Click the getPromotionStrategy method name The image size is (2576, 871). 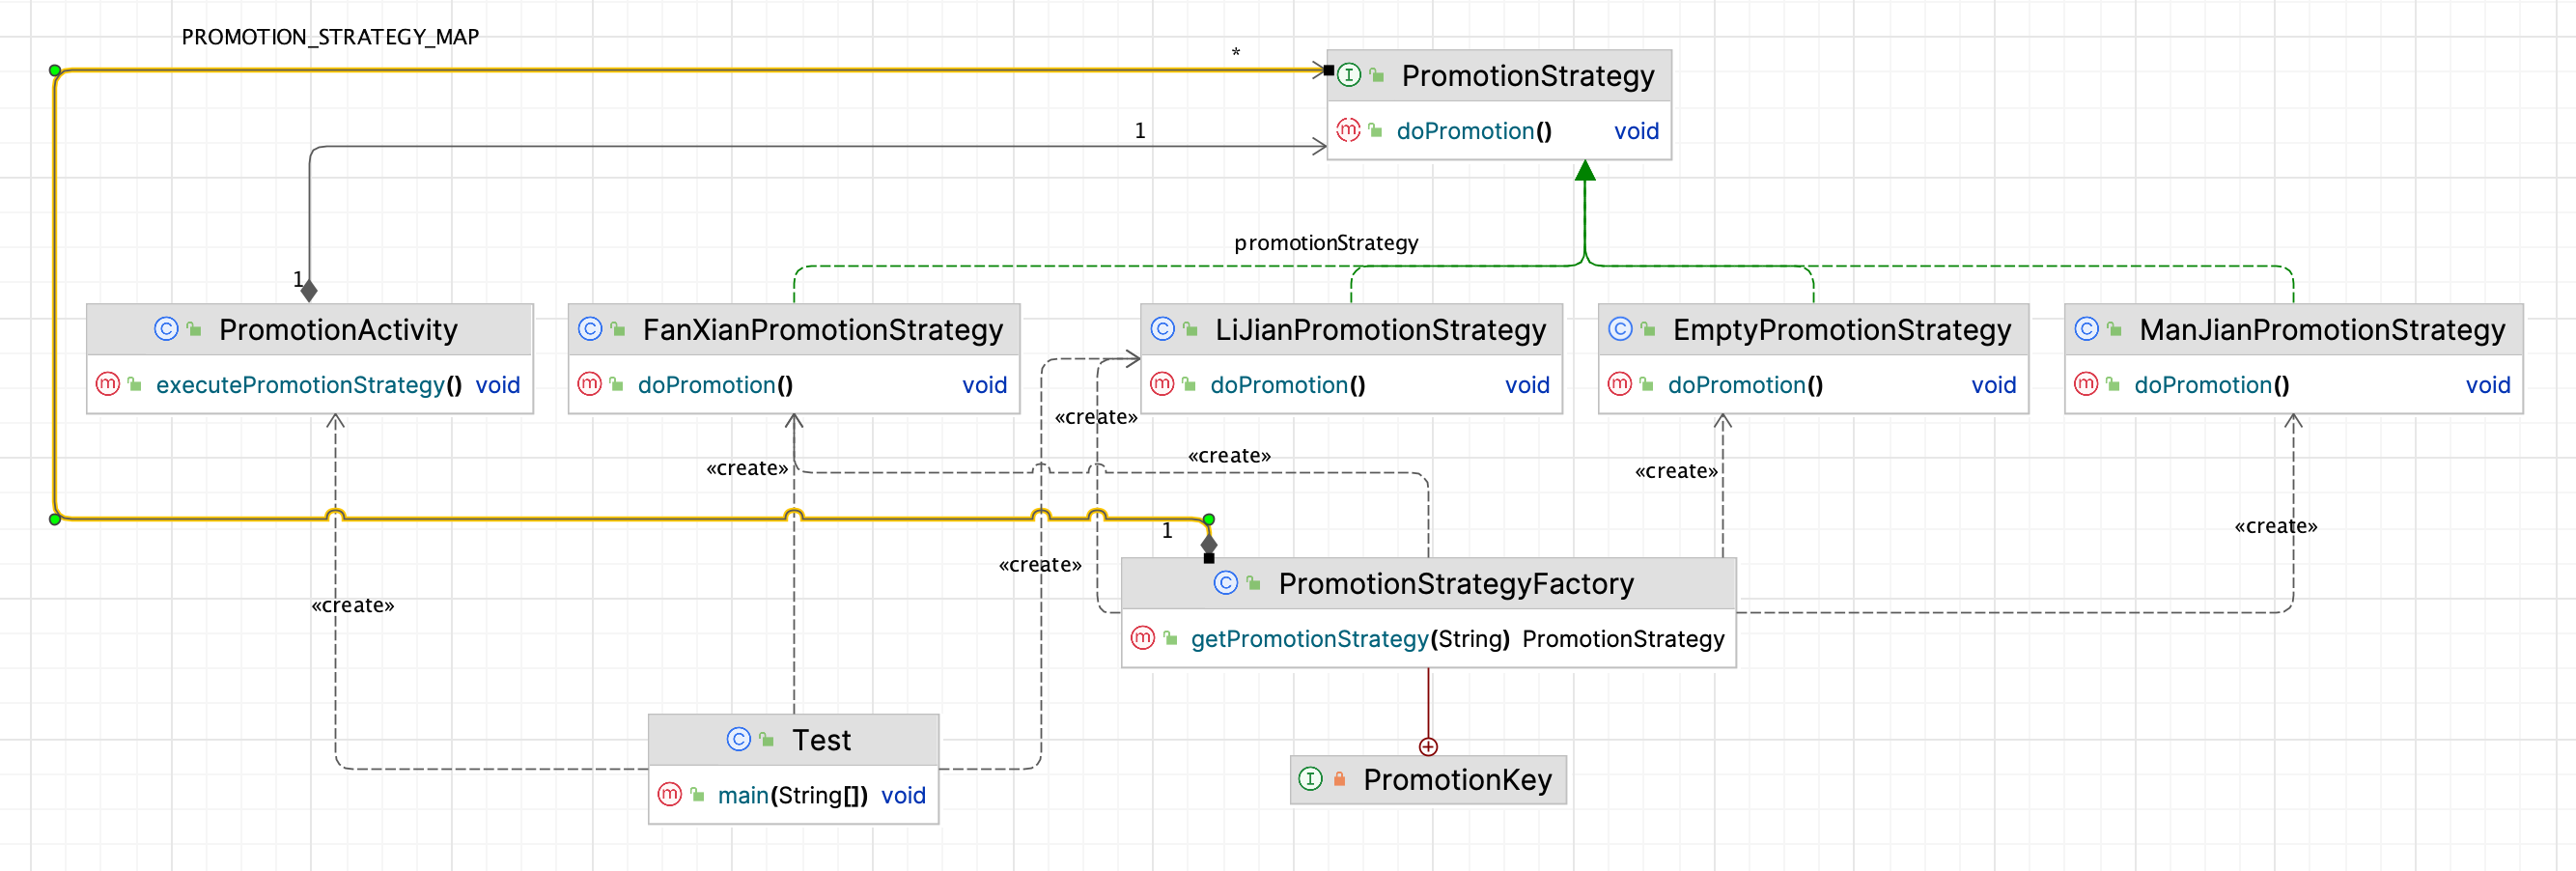pyautogui.click(x=1309, y=639)
